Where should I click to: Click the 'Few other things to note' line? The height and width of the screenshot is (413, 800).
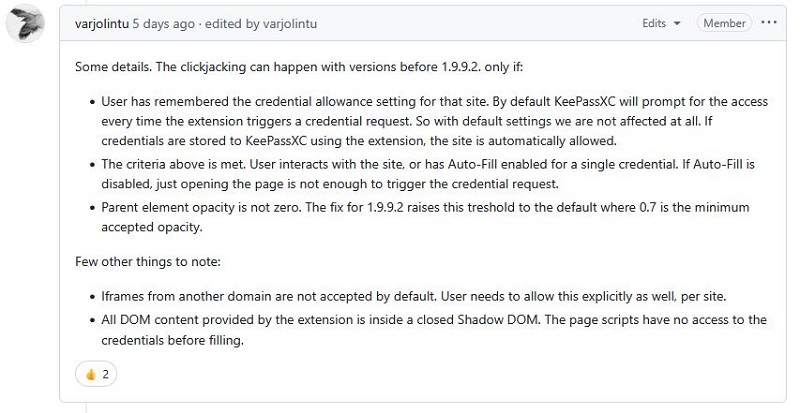(x=148, y=262)
